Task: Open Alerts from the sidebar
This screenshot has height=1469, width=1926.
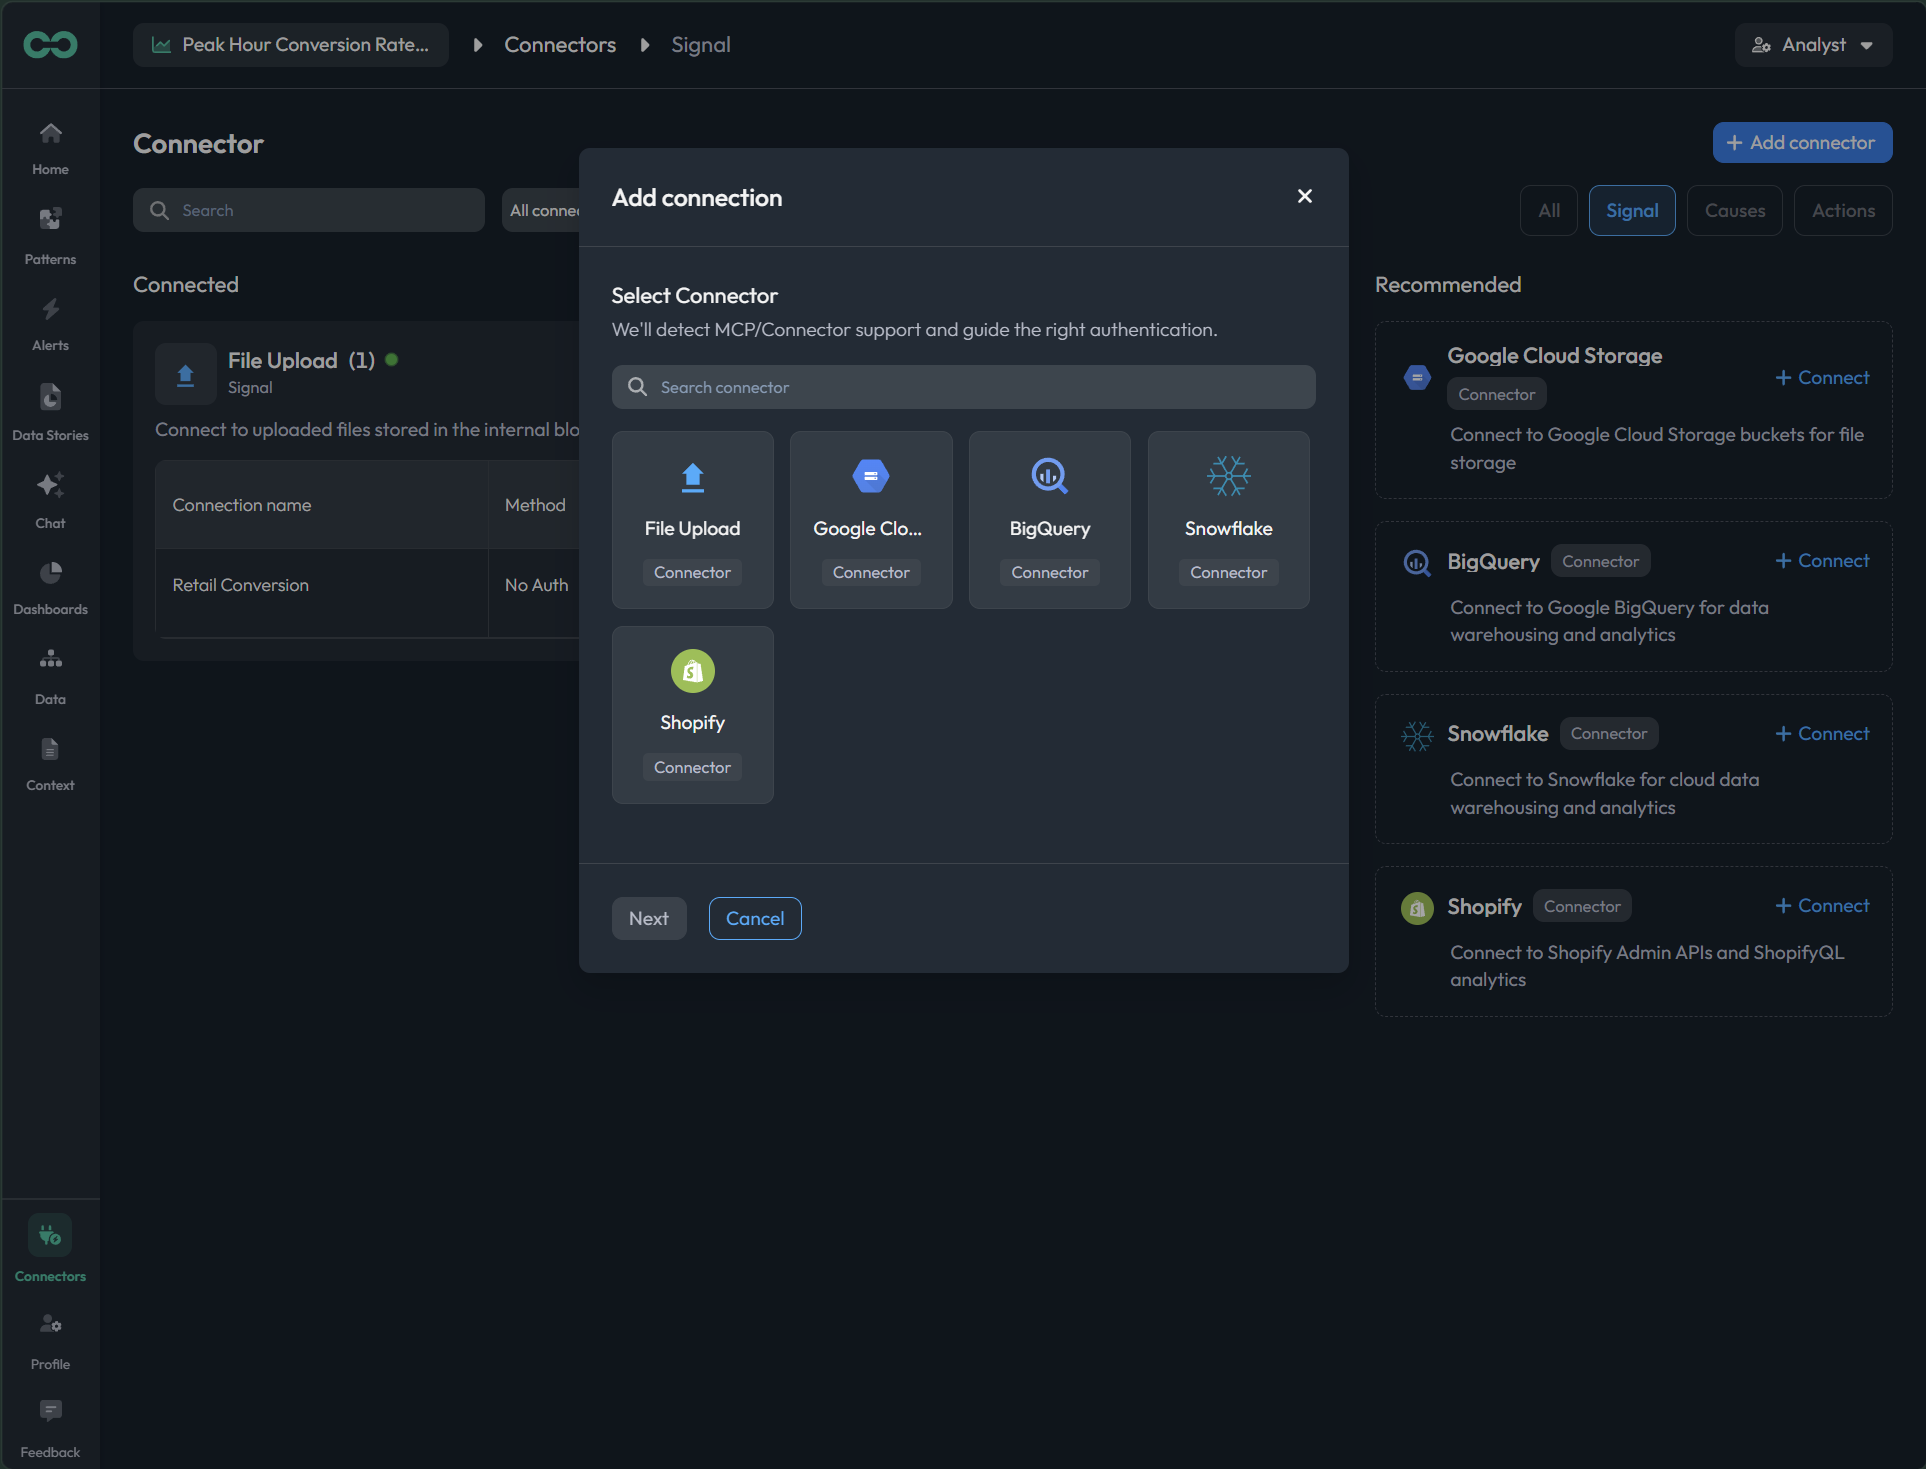Action: pyautogui.click(x=50, y=324)
